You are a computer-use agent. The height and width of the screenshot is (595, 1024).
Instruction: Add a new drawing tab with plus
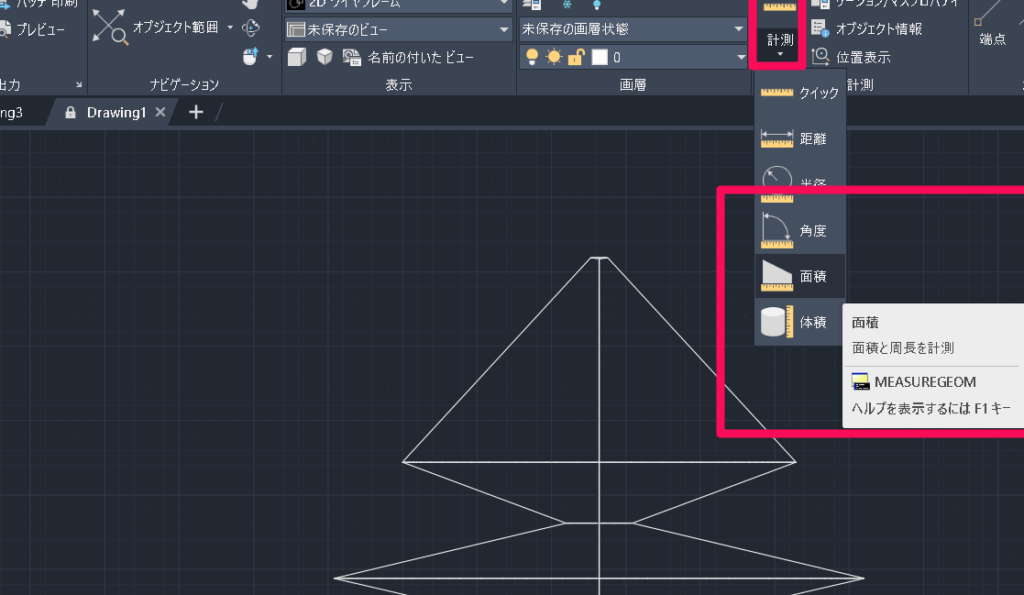[x=196, y=112]
